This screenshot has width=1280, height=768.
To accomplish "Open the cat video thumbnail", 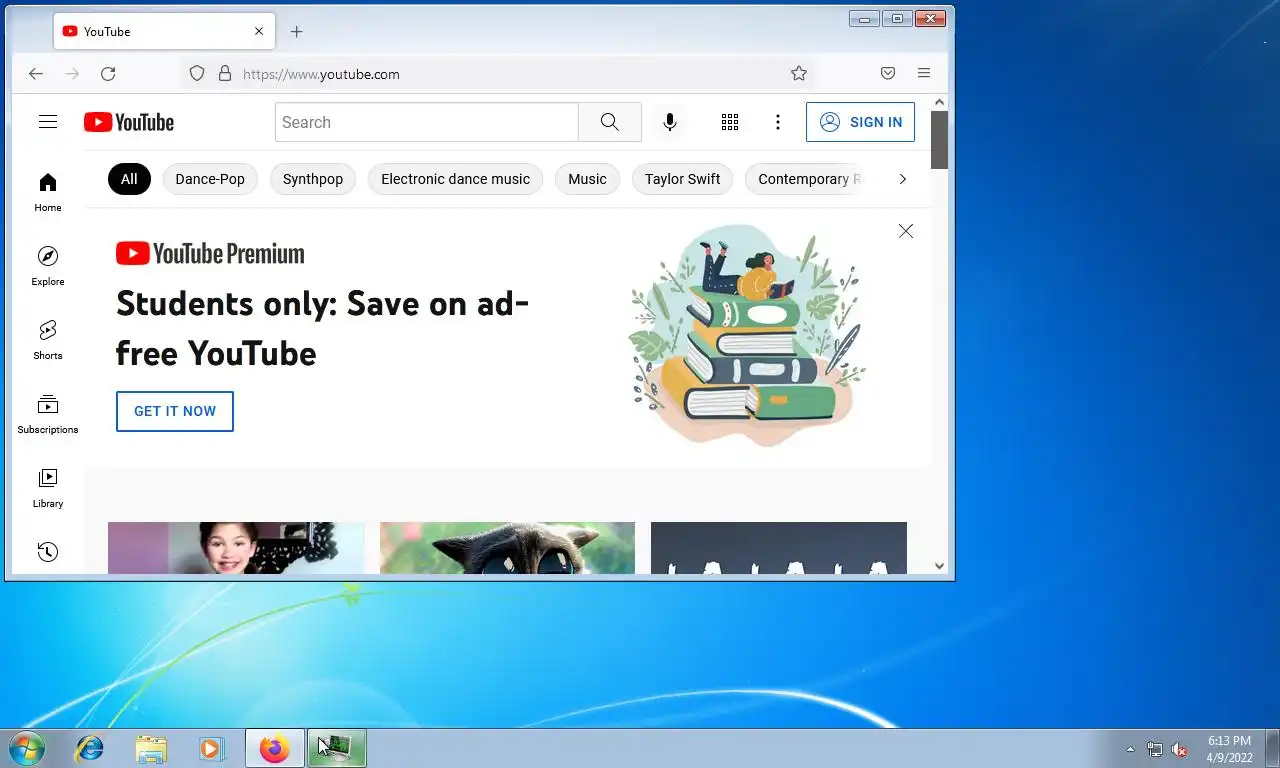I will [x=507, y=548].
